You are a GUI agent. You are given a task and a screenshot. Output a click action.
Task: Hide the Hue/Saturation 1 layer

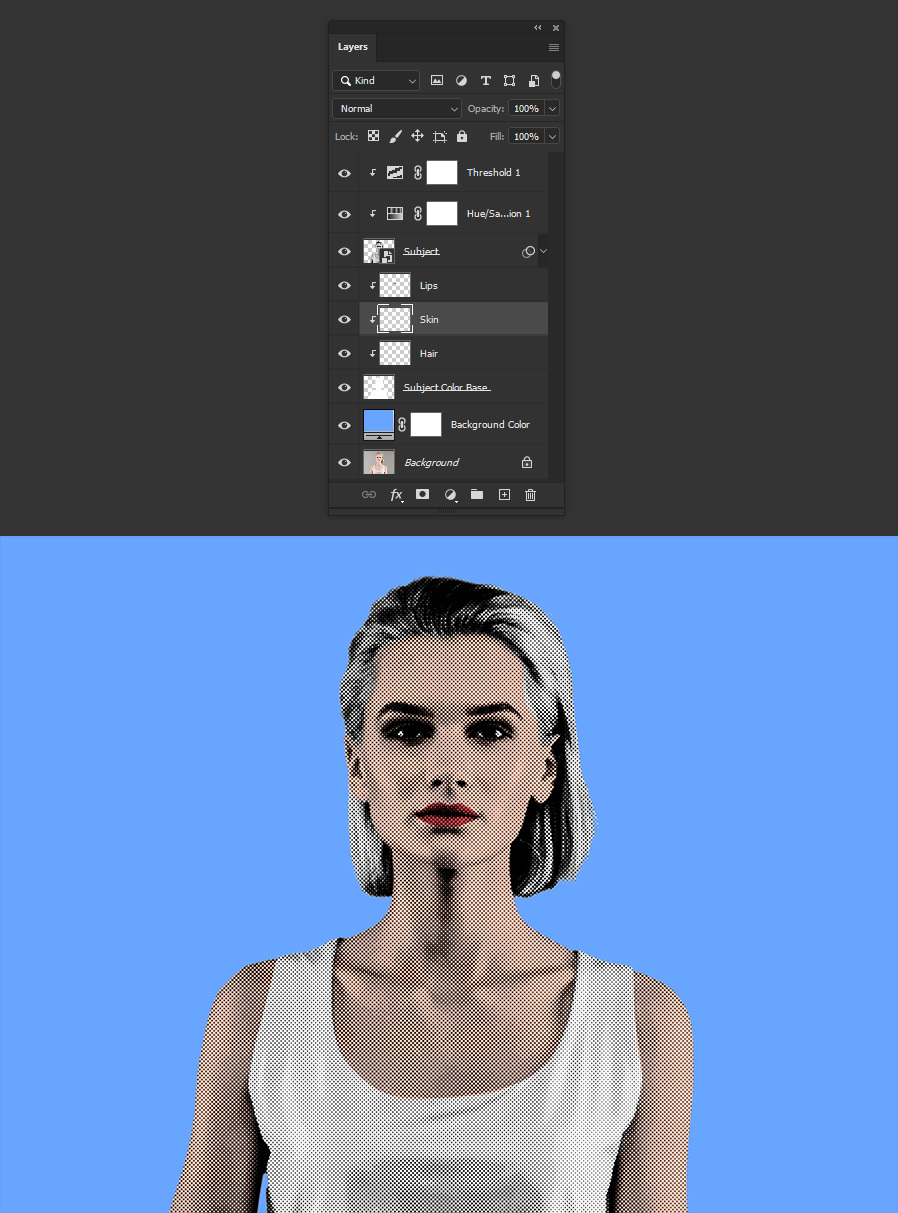click(x=344, y=214)
